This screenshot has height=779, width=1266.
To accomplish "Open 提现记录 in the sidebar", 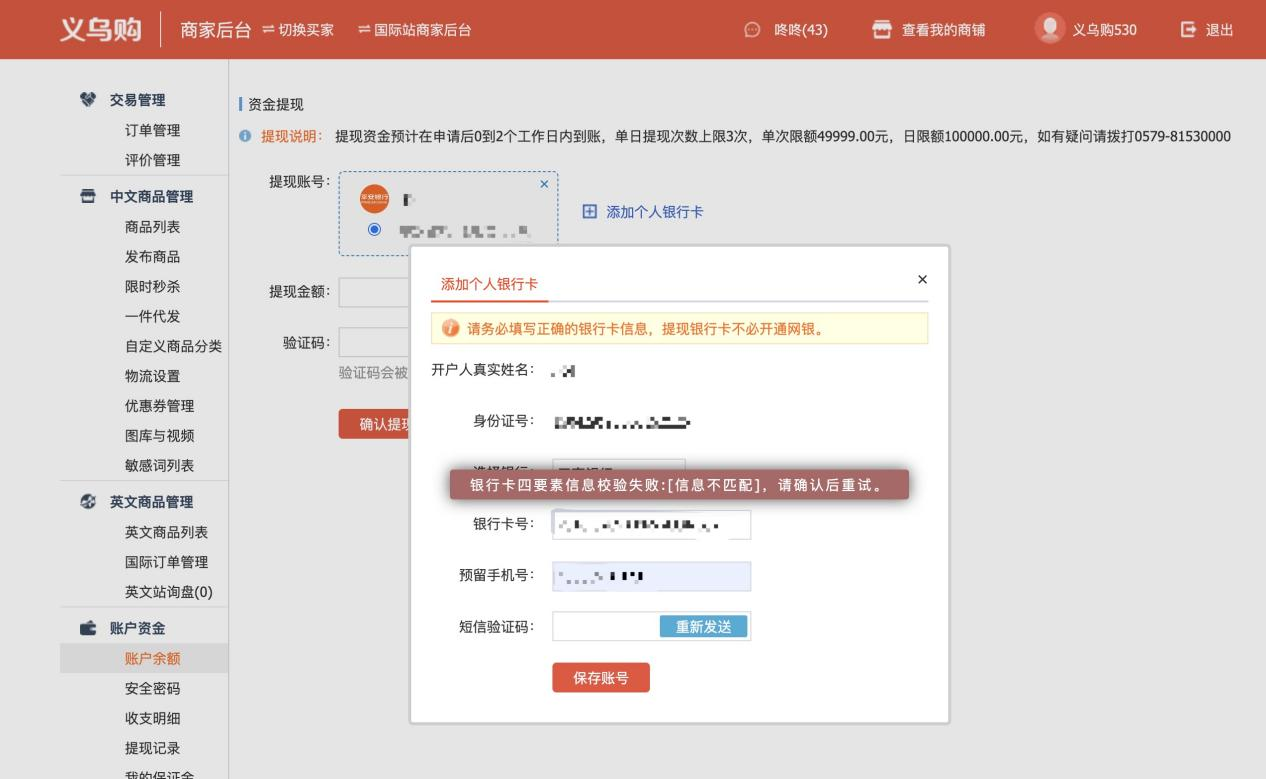I will point(152,748).
